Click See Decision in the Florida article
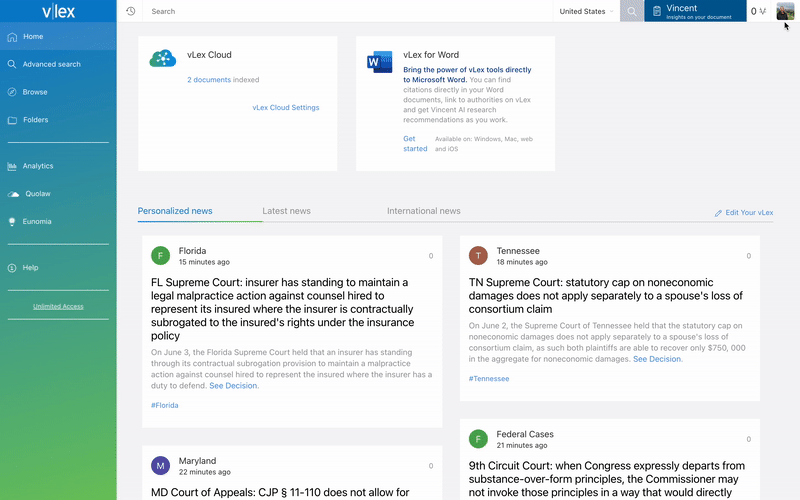 [x=233, y=386]
